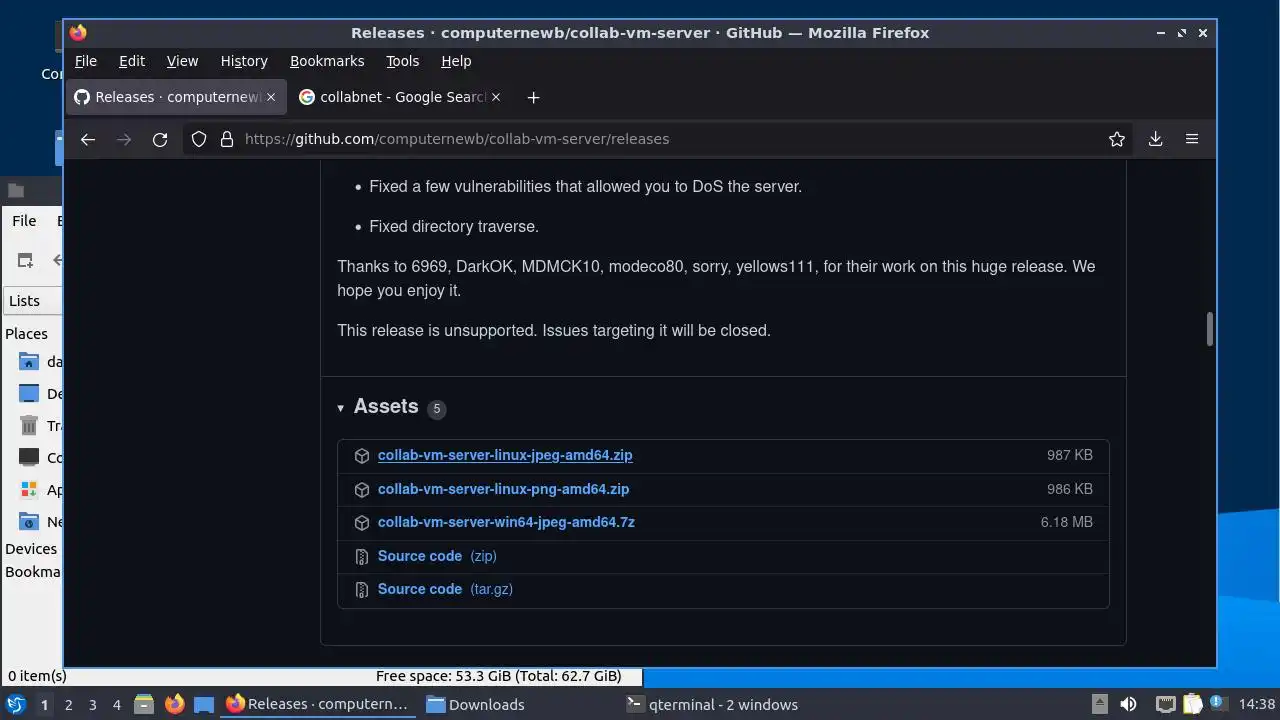Click show desktop icon on taskbar
This screenshot has width=1280, height=720.
(x=204, y=704)
